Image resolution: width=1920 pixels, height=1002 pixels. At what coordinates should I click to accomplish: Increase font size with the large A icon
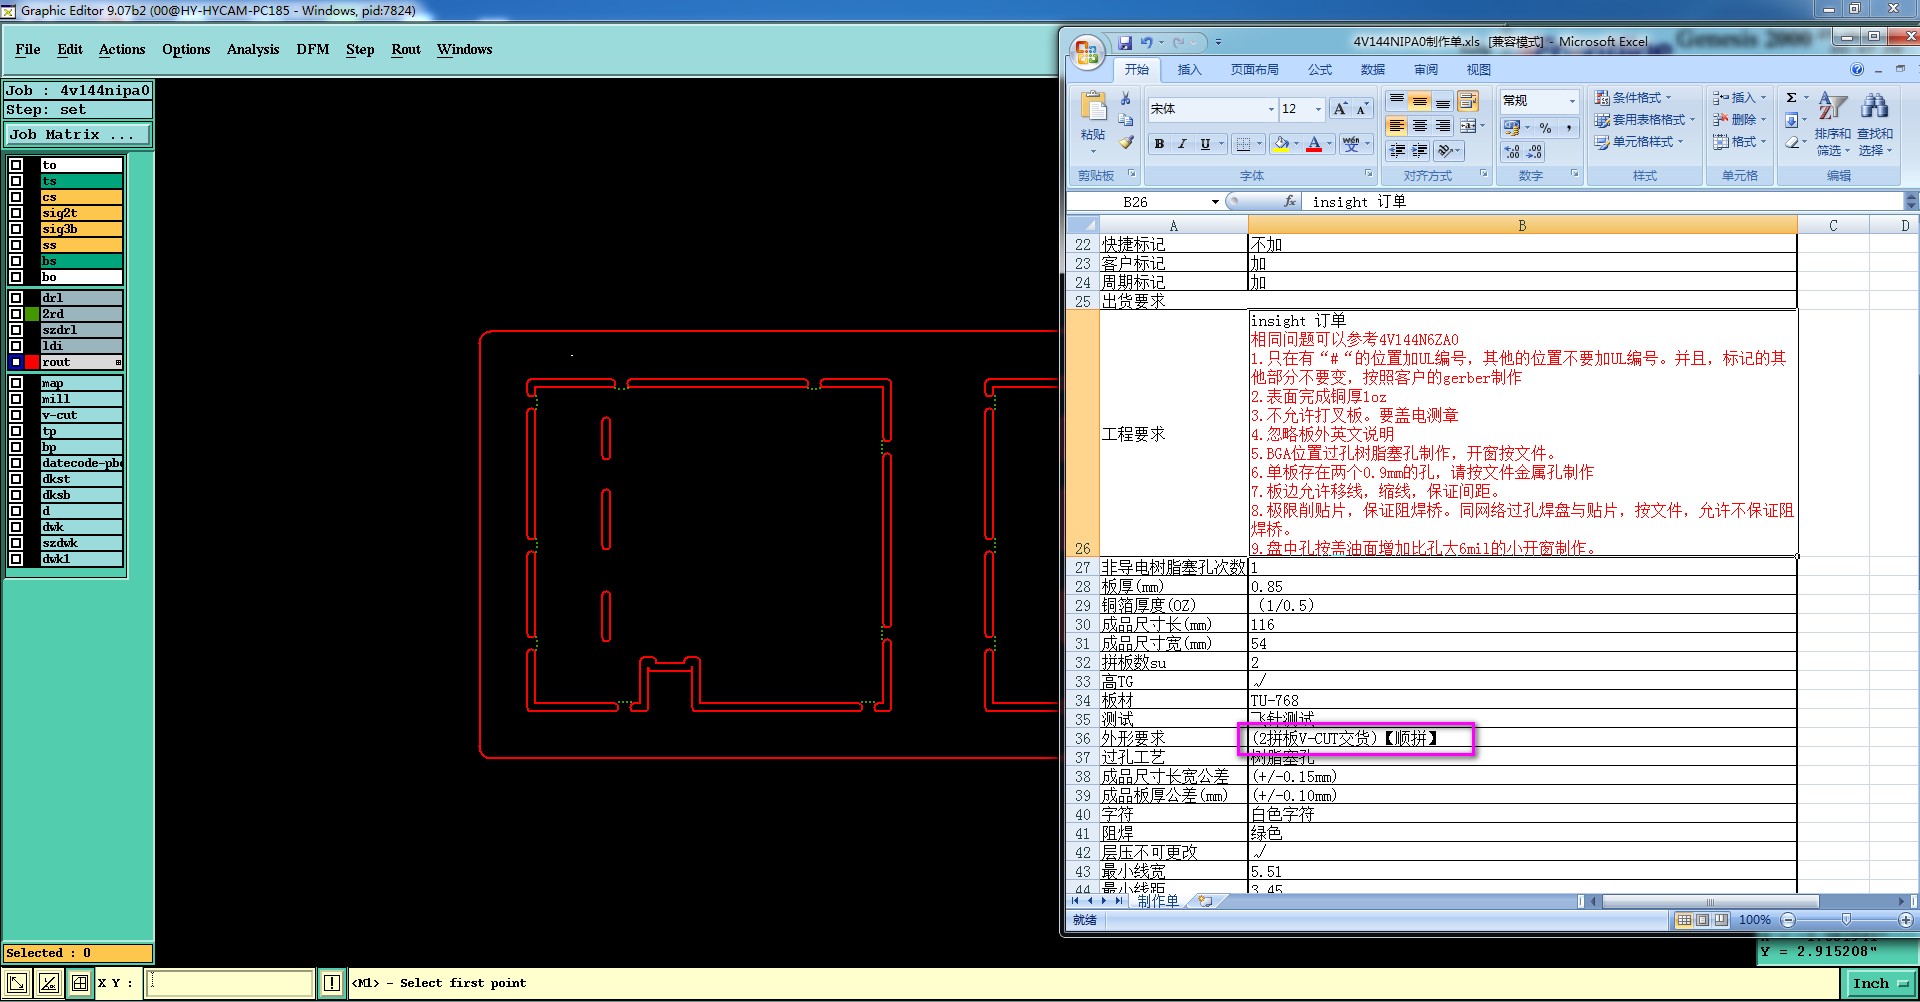(x=1340, y=109)
